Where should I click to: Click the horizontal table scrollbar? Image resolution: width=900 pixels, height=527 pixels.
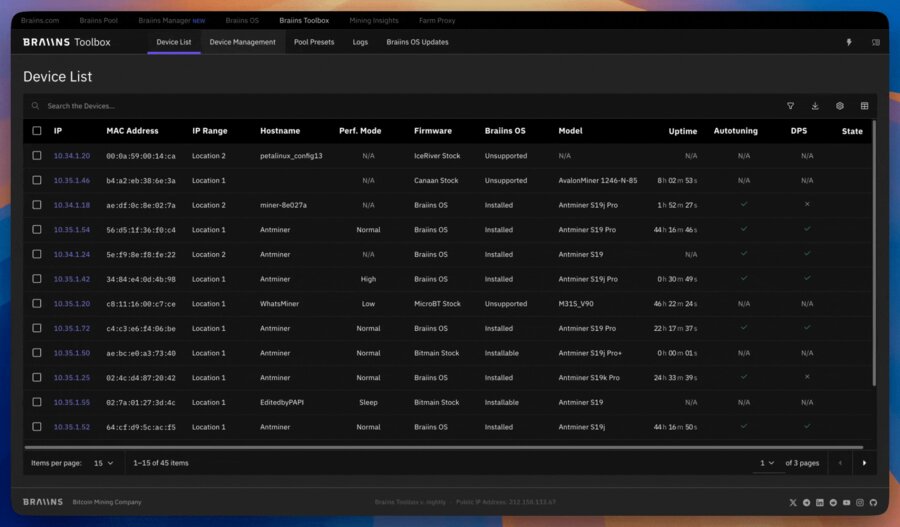[x=444, y=447]
